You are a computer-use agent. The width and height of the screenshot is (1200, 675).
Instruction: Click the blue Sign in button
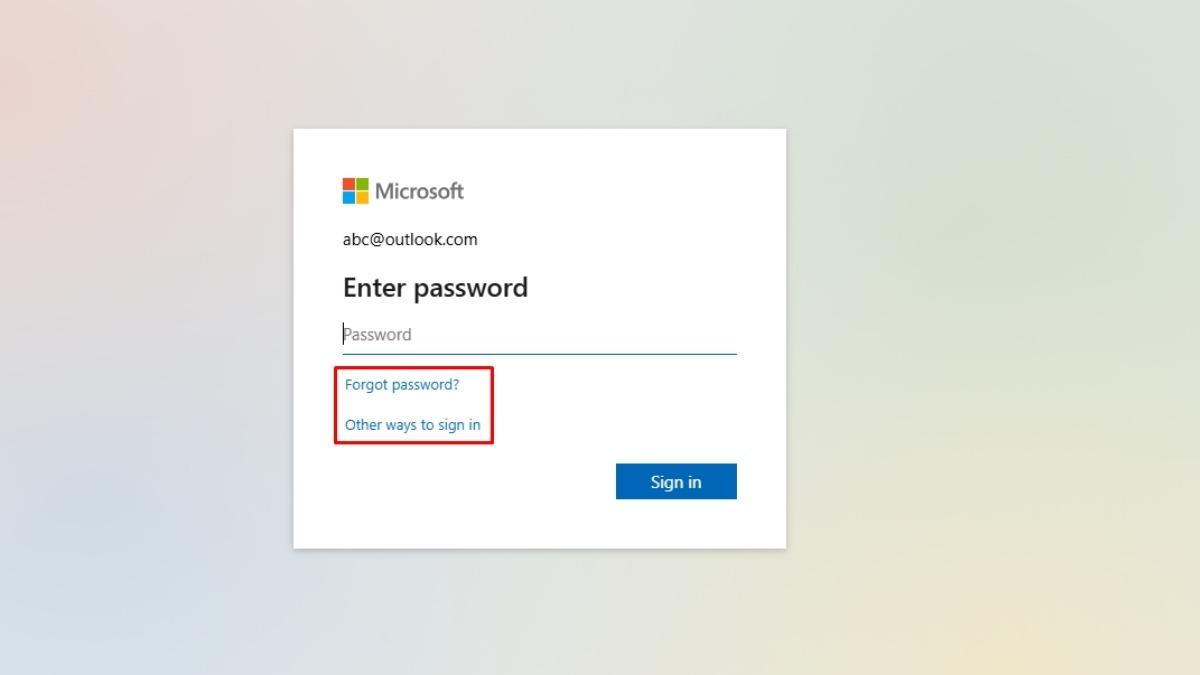[676, 481]
